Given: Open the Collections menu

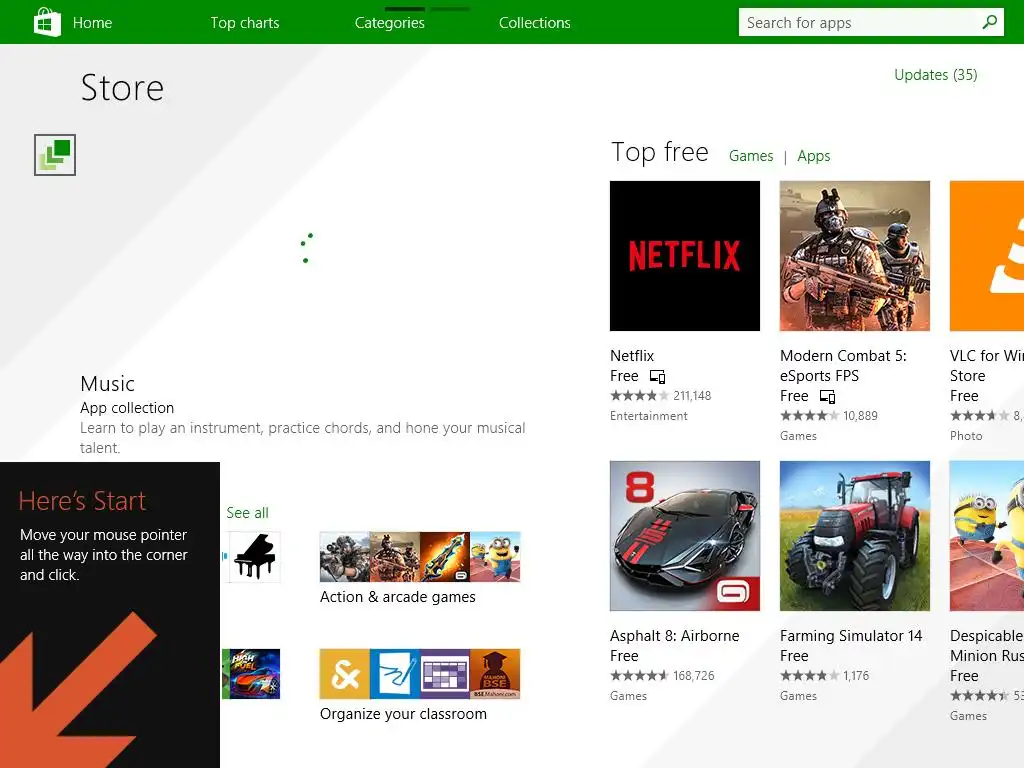Looking at the screenshot, I should click(x=535, y=23).
